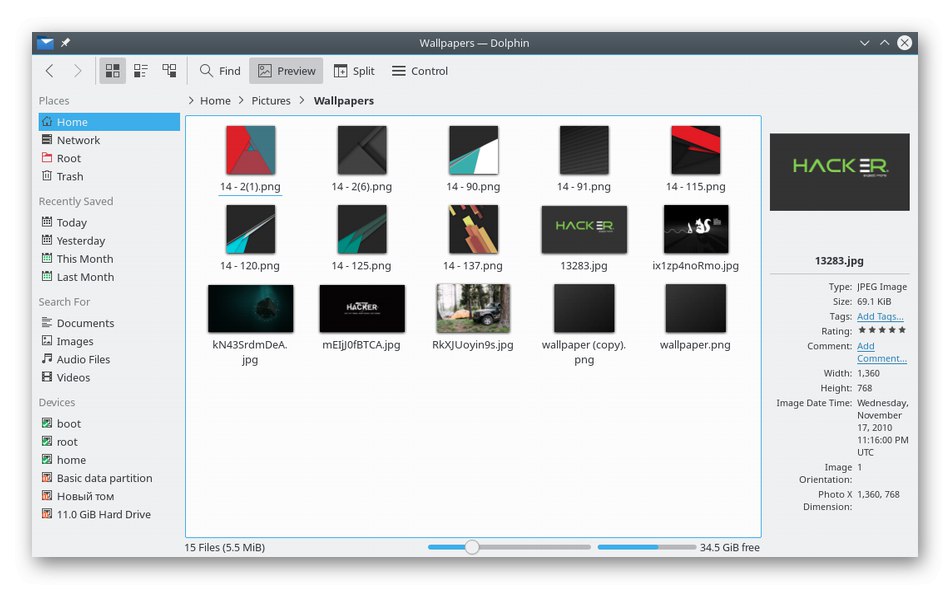Click the free space bar

646,547
